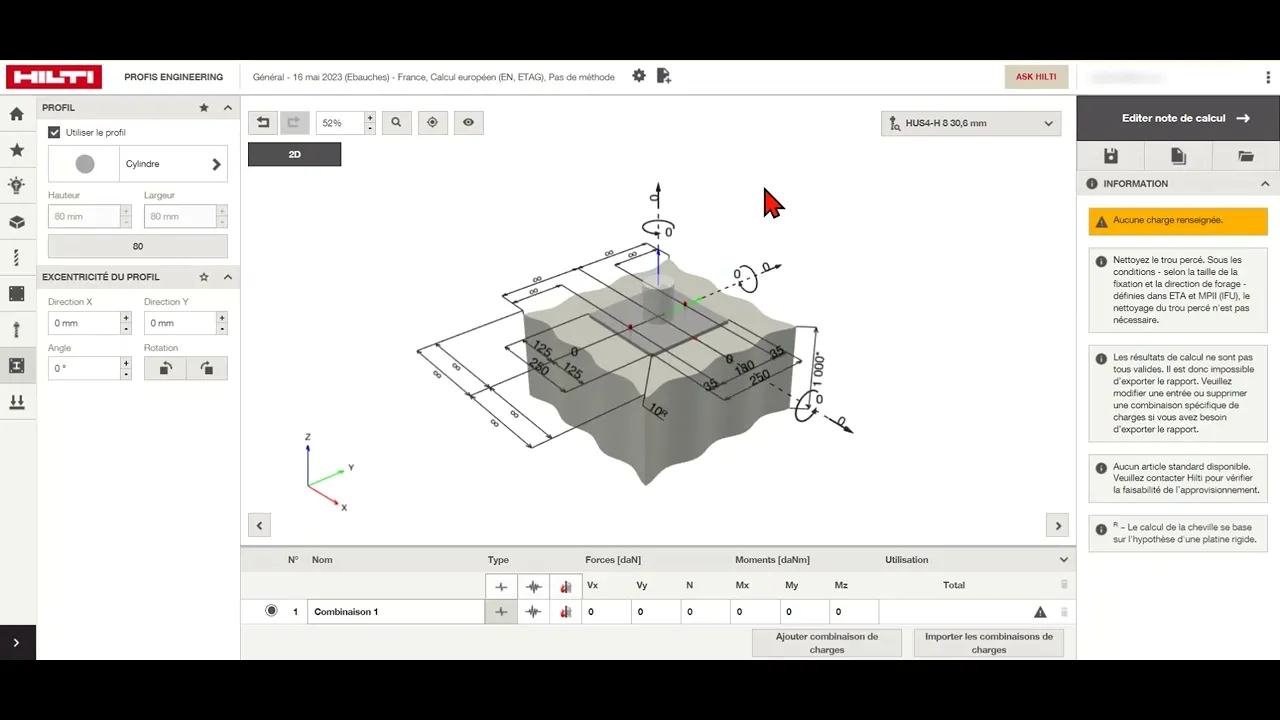This screenshot has width=1280, height=720.
Task: Collapse the EXCENTRICITÉ DU PROFIL section
Action: tap(228, 277)
